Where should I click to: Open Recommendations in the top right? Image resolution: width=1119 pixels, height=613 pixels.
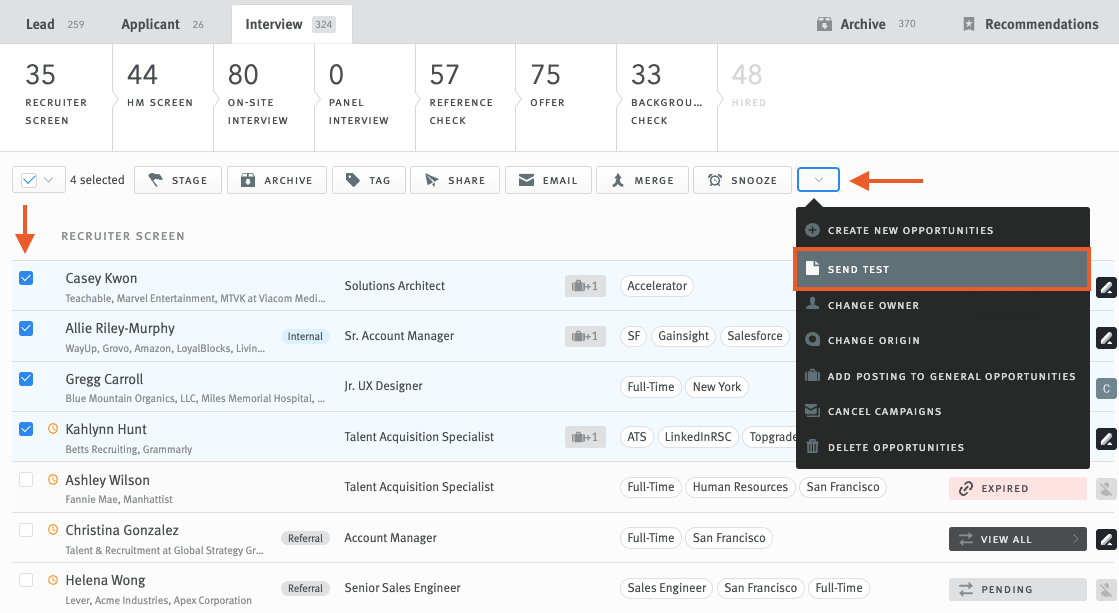1030,23
